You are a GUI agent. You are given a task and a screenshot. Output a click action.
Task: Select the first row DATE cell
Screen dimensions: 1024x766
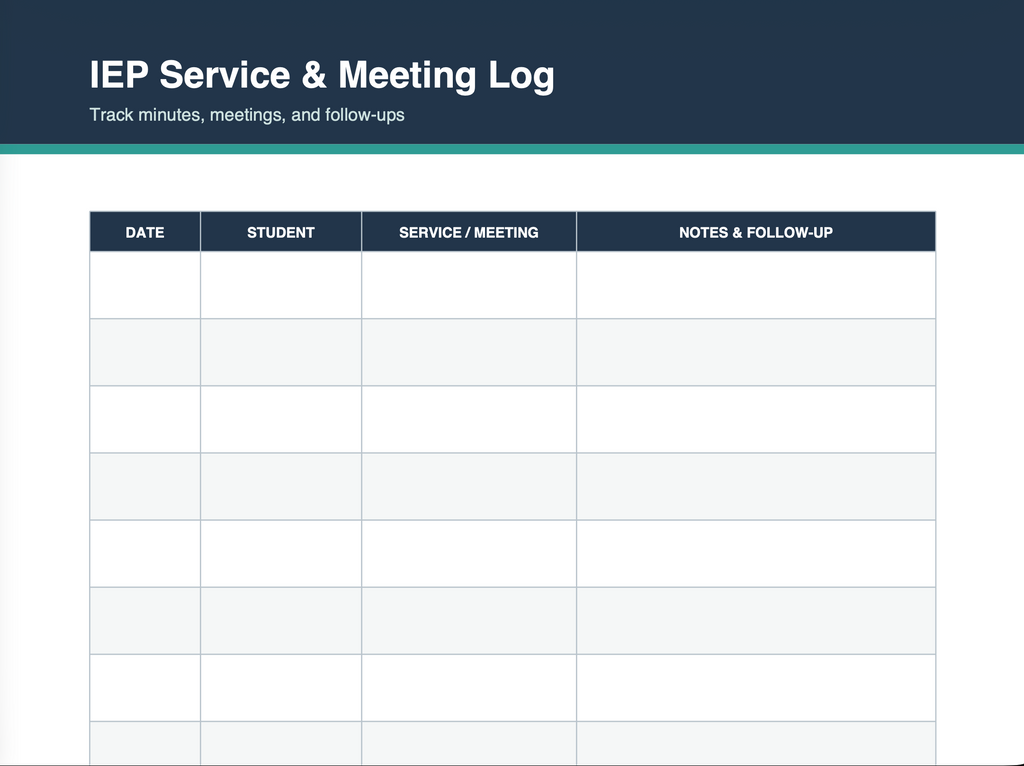click(x=145, y=285)
